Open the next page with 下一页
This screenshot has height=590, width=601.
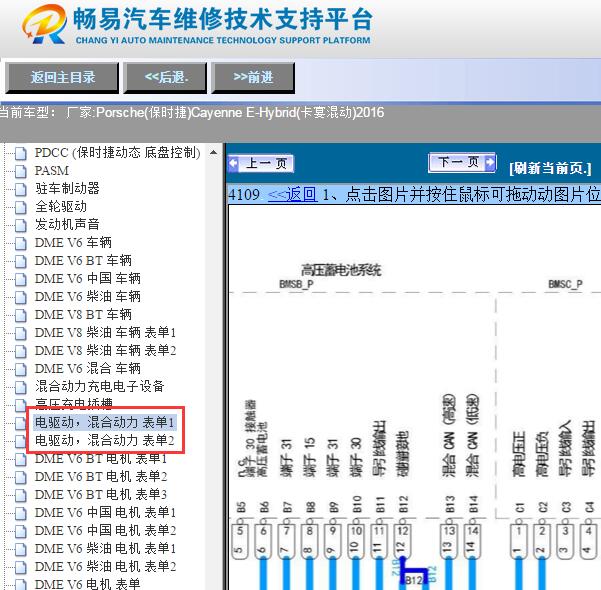[x=462, y=163]
